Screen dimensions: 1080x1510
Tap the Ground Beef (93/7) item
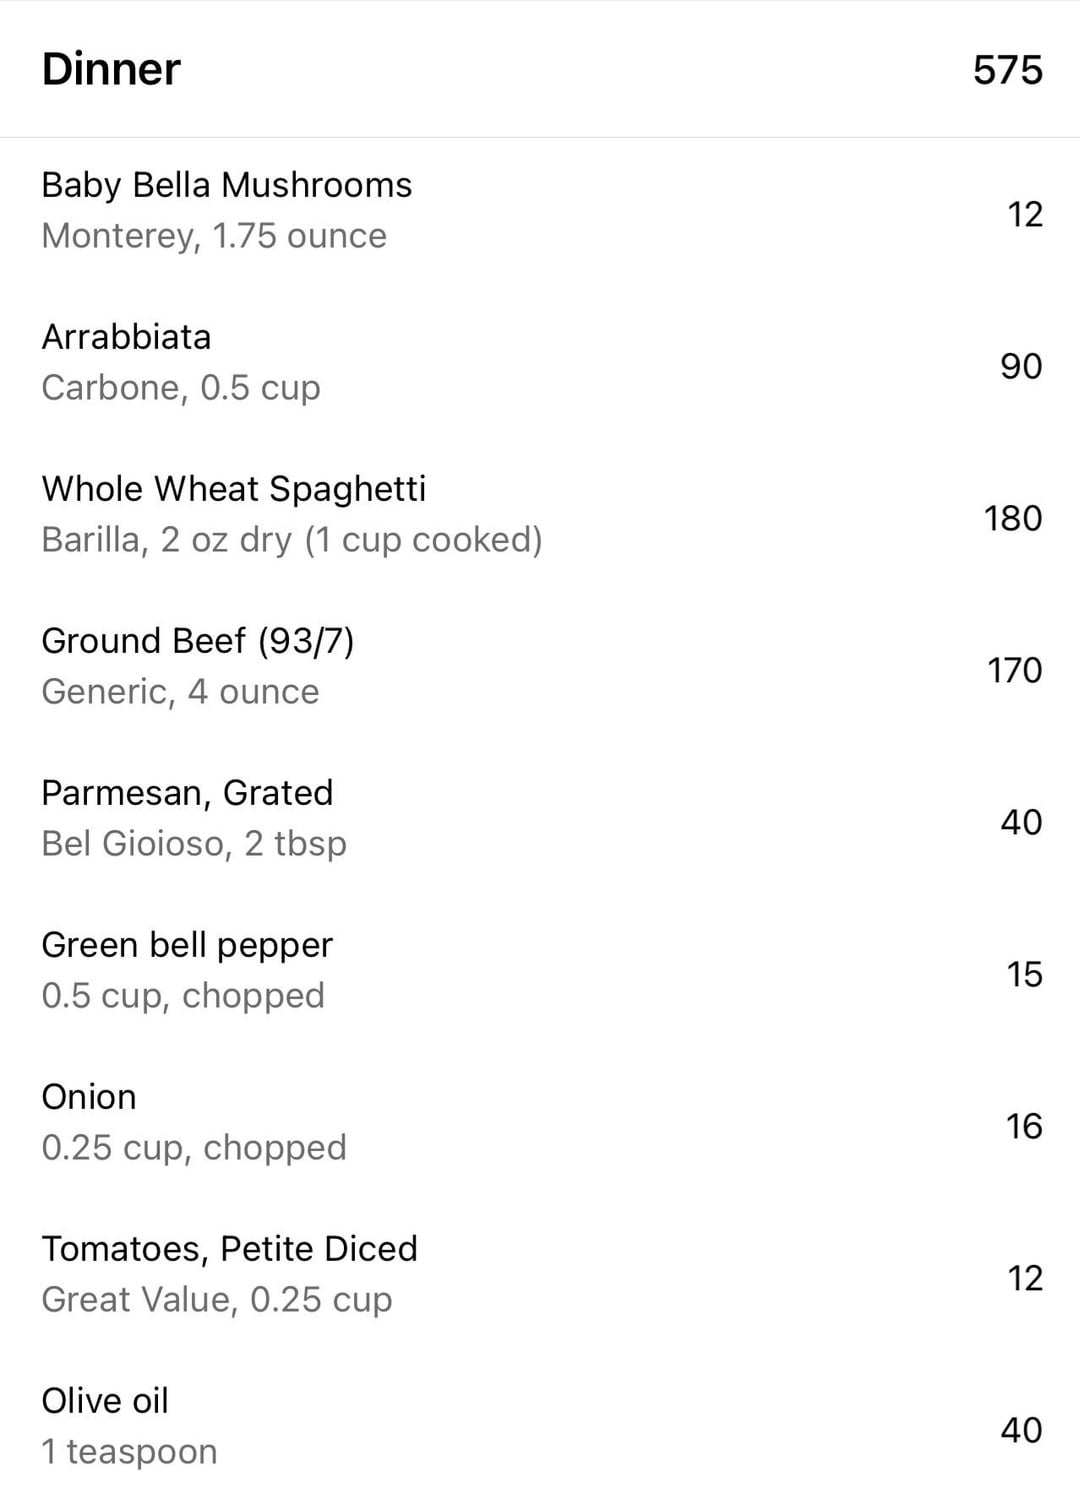(540, 668)
